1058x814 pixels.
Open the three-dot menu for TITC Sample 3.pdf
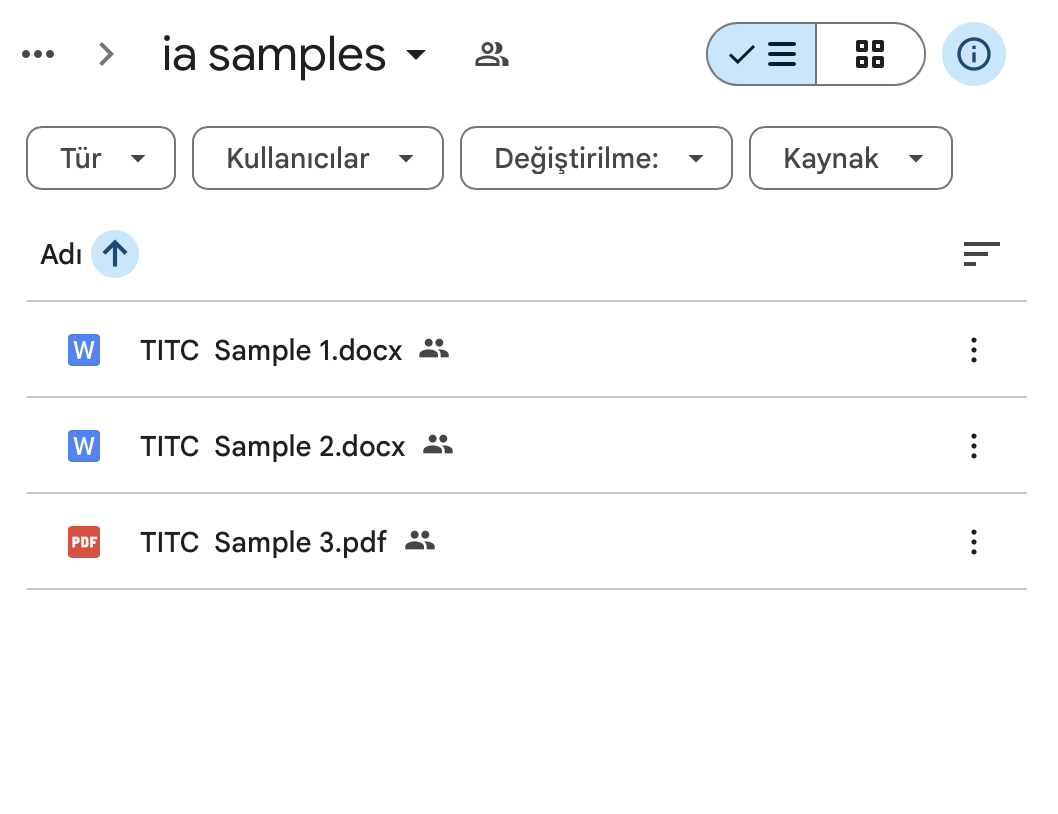pyautogui.click(x=974, y=542)
